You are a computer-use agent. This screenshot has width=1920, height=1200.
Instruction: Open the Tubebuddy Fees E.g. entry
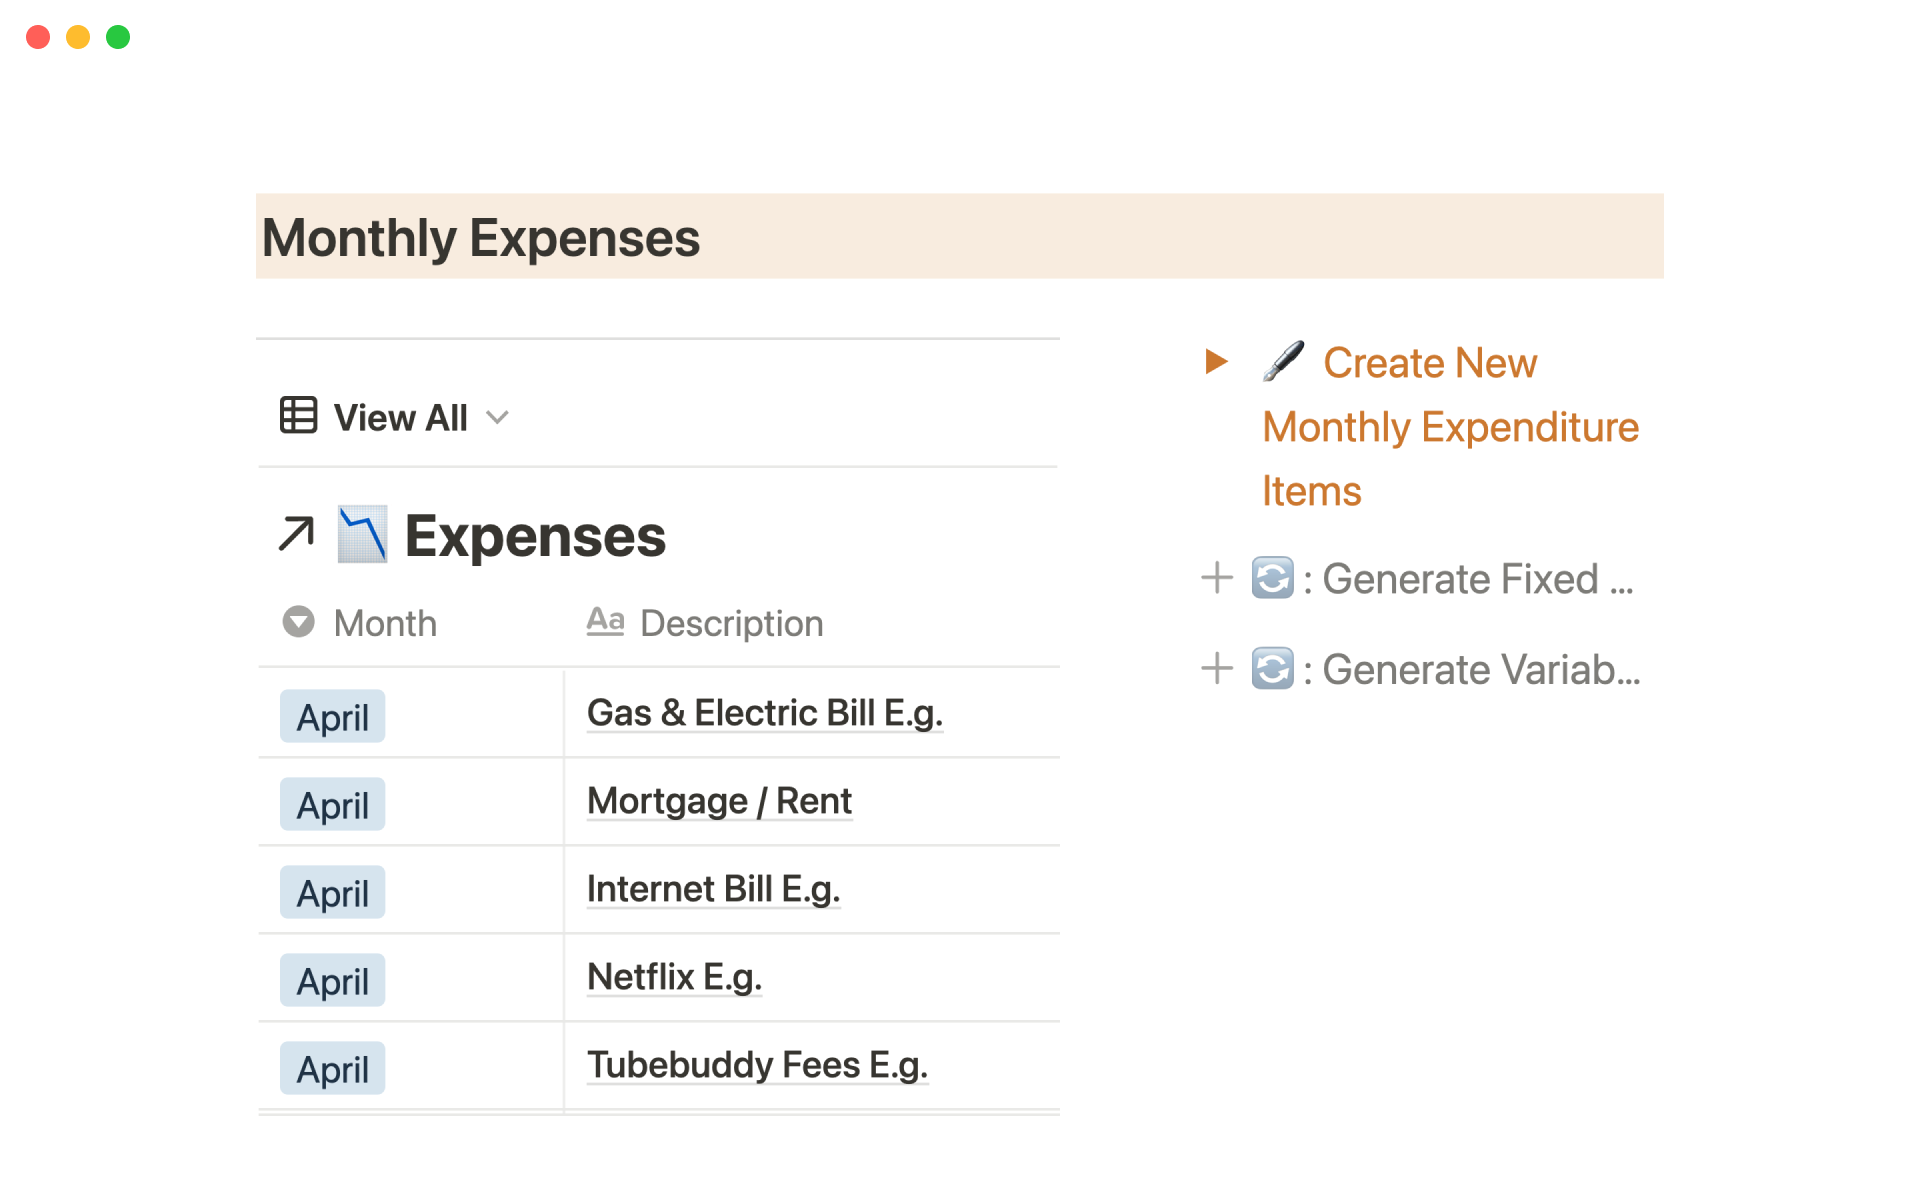[x=757, y=1065]
